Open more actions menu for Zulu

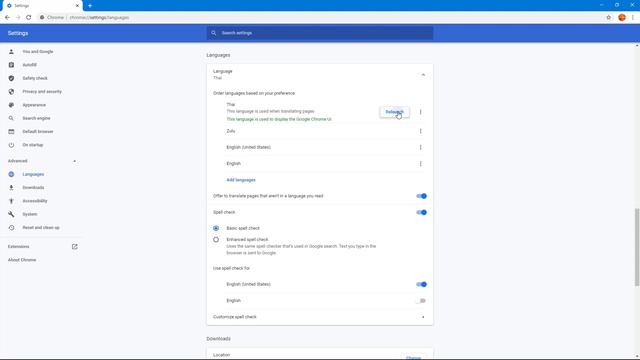[x=420, y=131]
